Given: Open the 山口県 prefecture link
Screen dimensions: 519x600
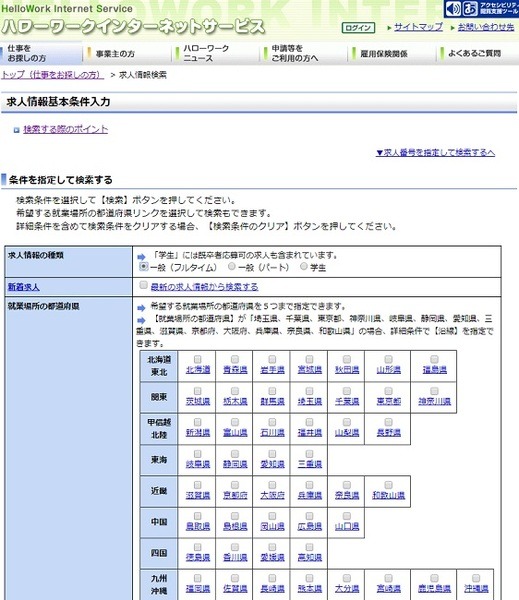Looking at the screenshot, I should point(347,526).
